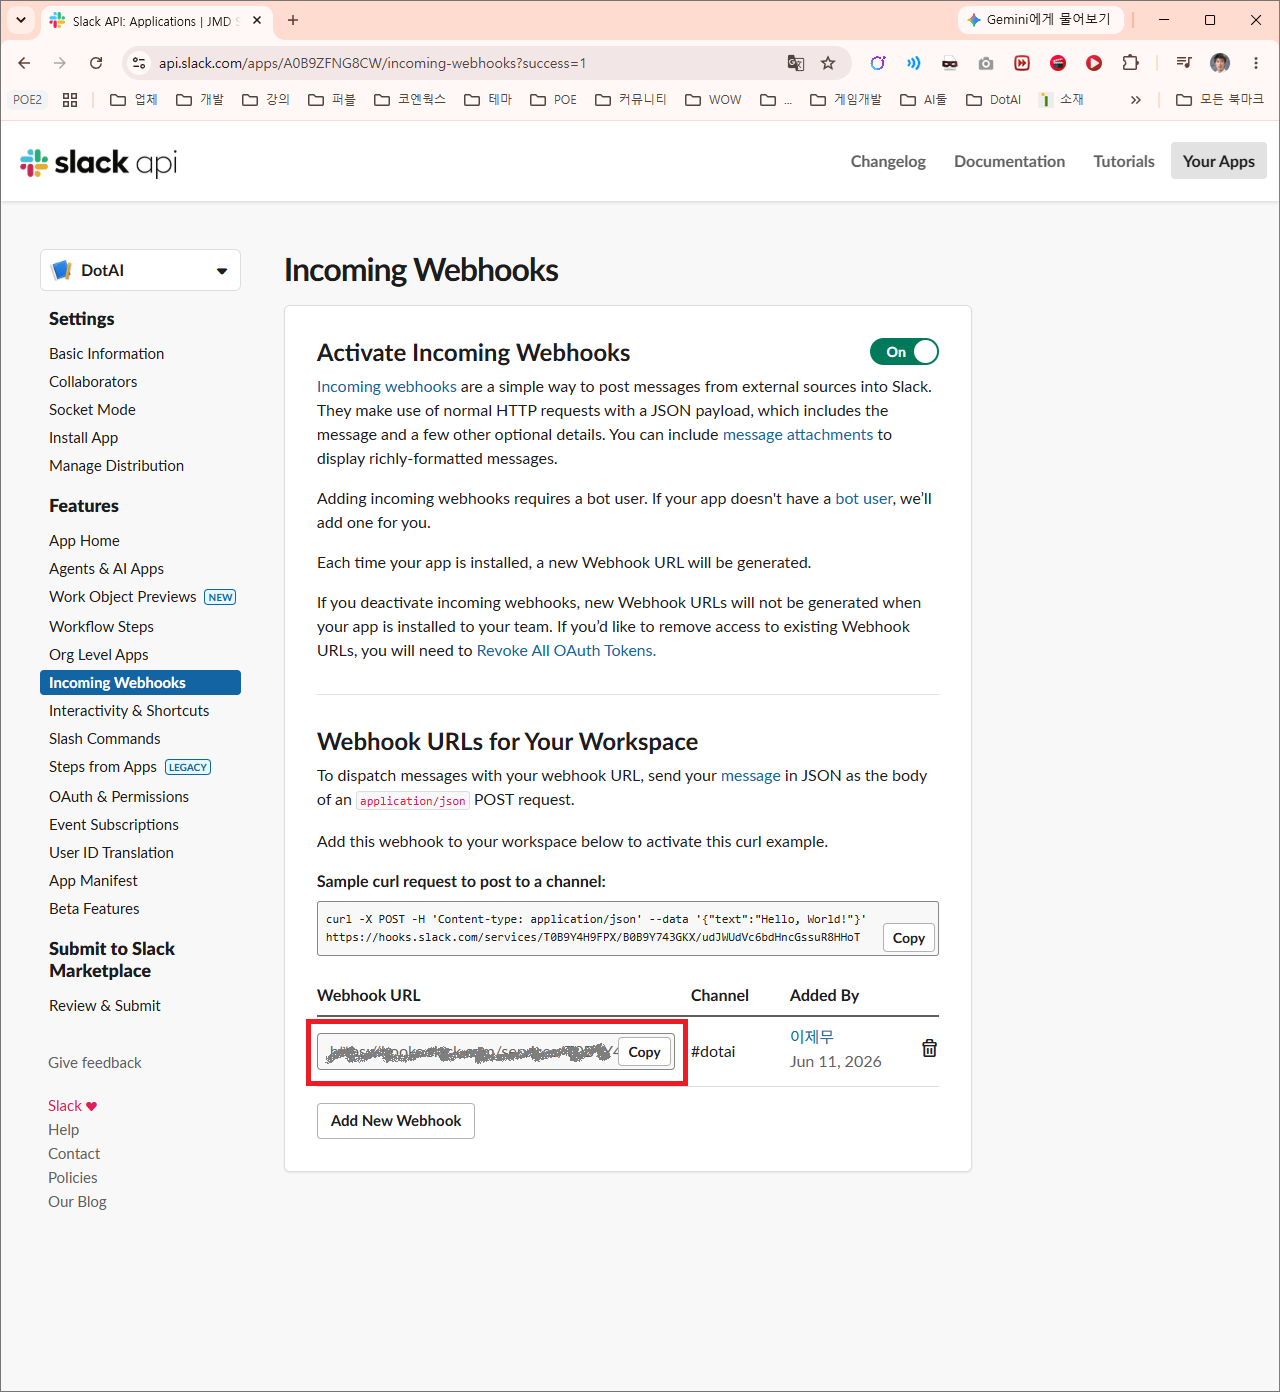
Task: Open Review & Submit page
Action: tap(105, 1006)
